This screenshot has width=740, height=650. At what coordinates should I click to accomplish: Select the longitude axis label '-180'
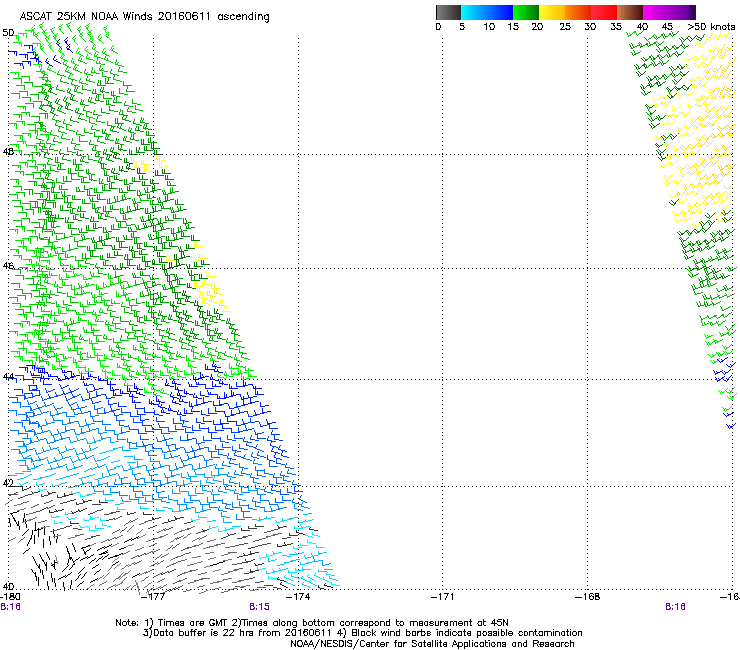10,597
